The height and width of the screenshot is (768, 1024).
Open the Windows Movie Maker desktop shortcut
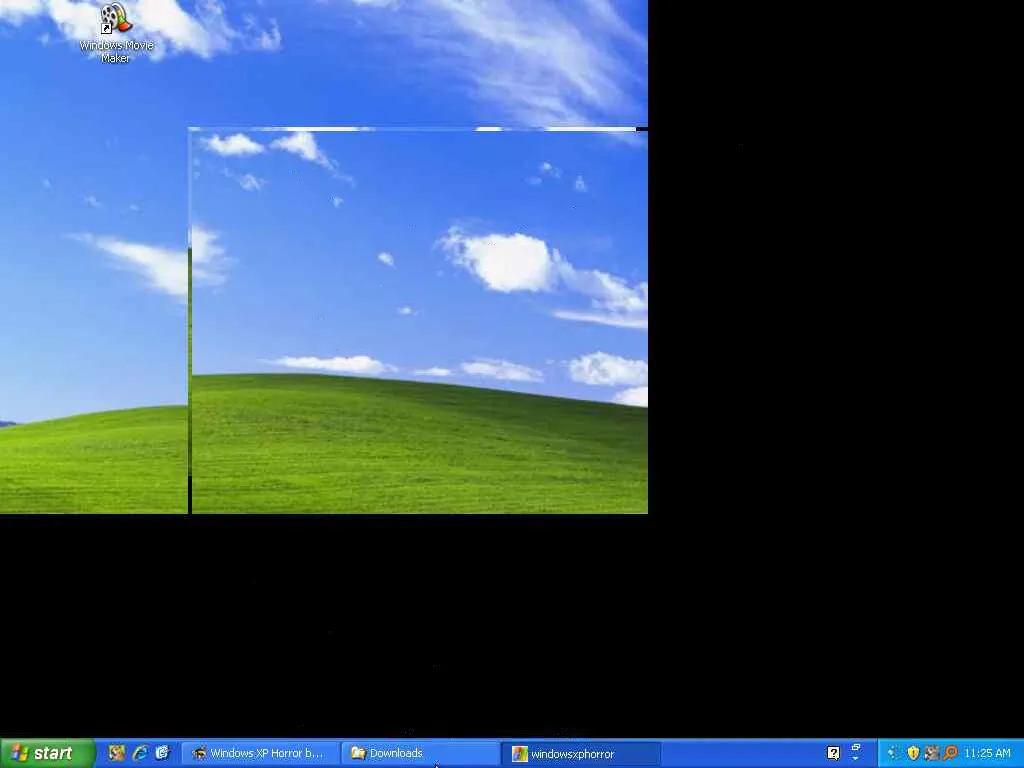[x=116, y=33]
